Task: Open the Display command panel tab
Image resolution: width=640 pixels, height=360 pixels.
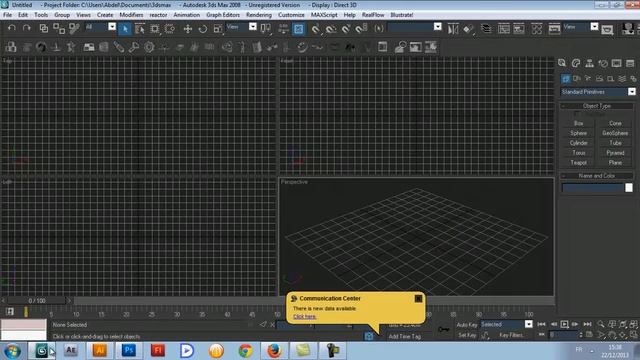Action: (616, 63)
